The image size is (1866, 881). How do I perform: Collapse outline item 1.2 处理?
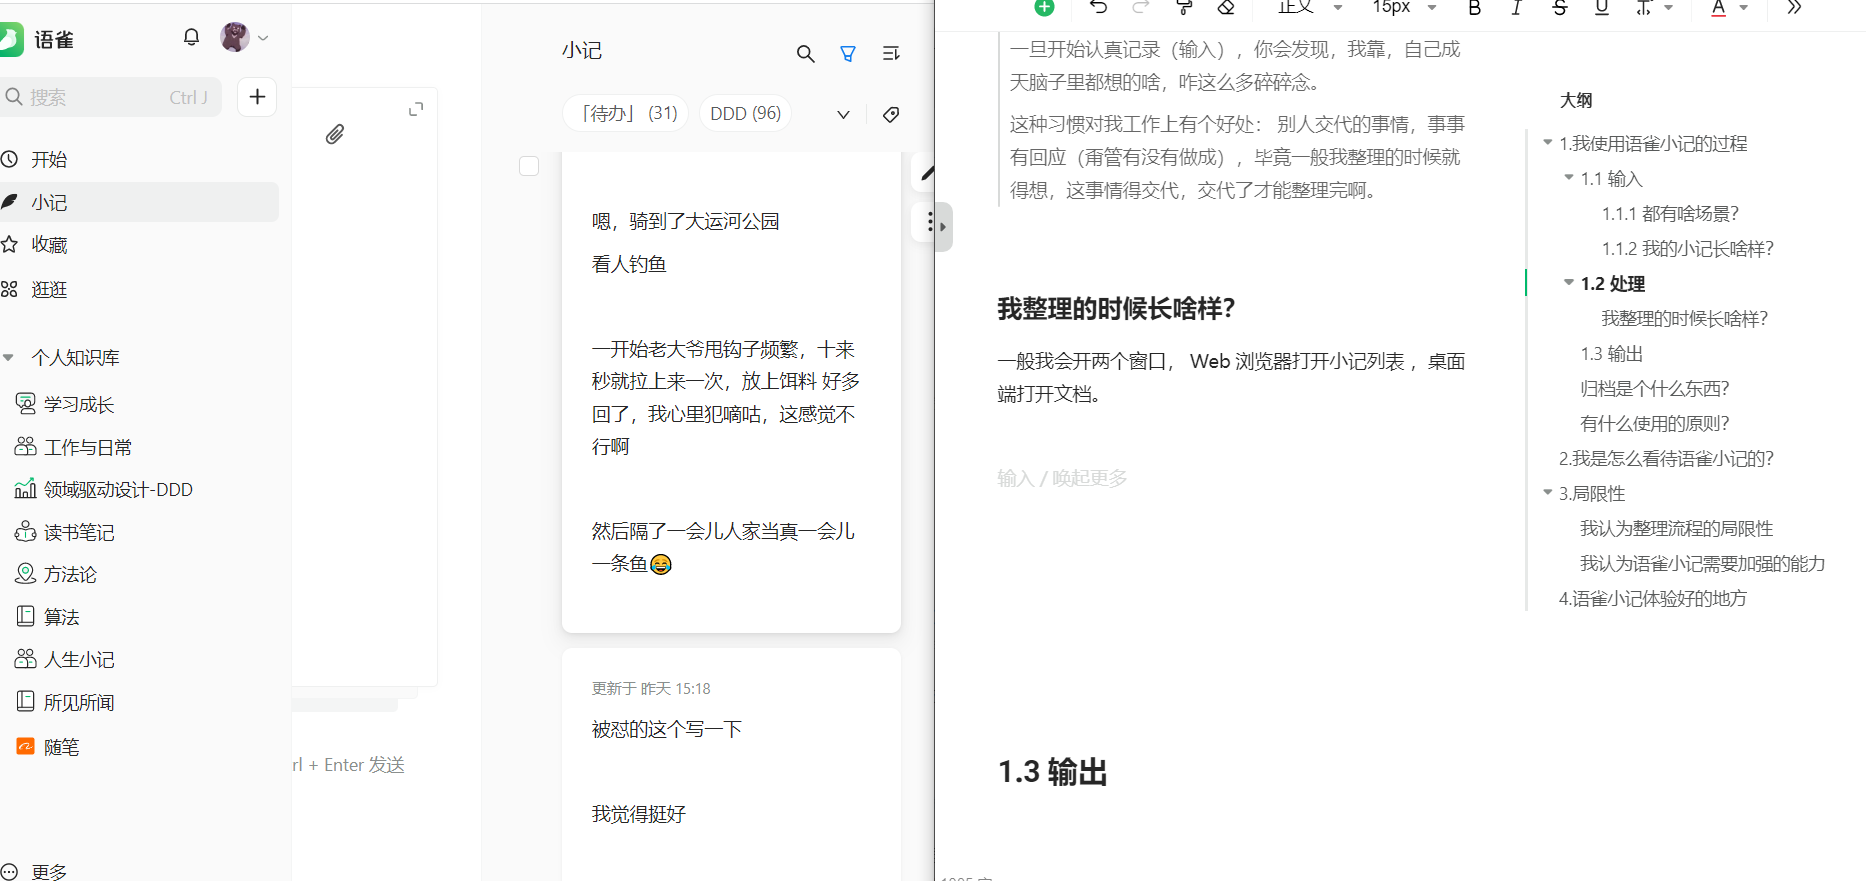click(x=1569, y=282)
